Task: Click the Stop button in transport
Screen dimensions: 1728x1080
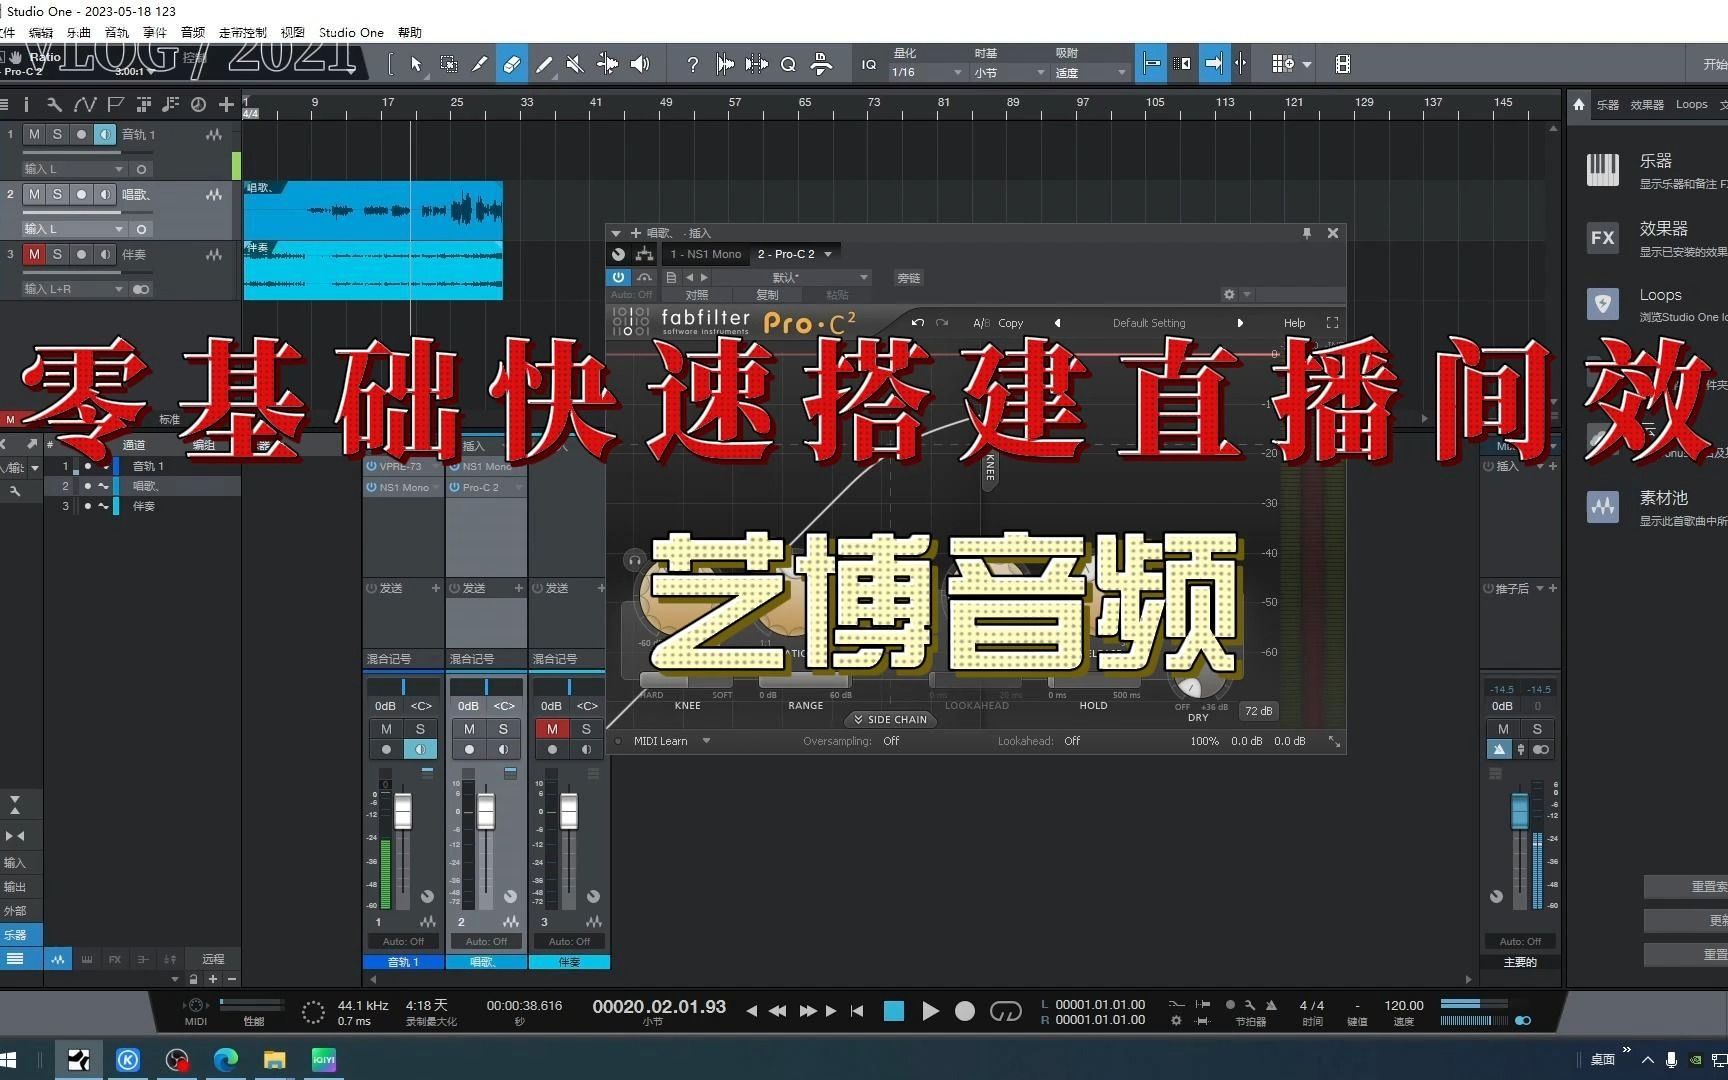Action: (x=894, y=1011)
